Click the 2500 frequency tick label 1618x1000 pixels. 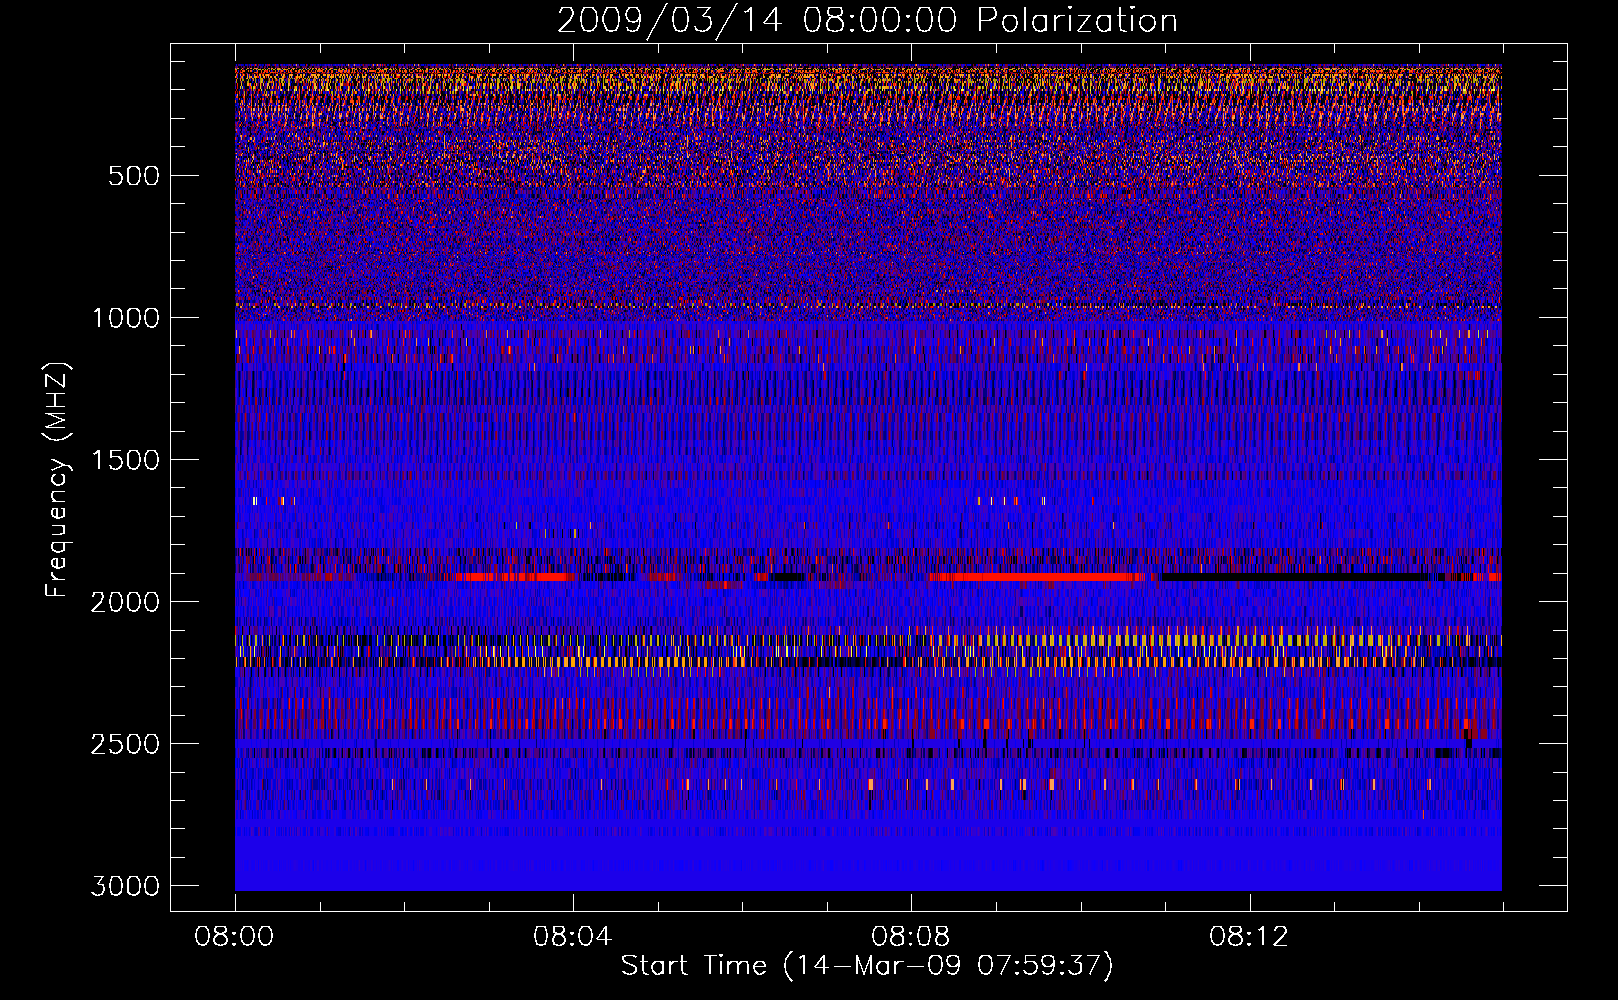tap(125, 744)
